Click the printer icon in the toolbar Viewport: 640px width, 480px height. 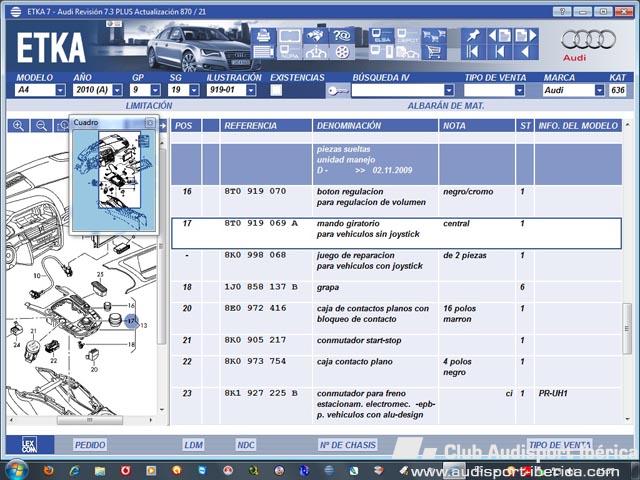tap(264, 36)
